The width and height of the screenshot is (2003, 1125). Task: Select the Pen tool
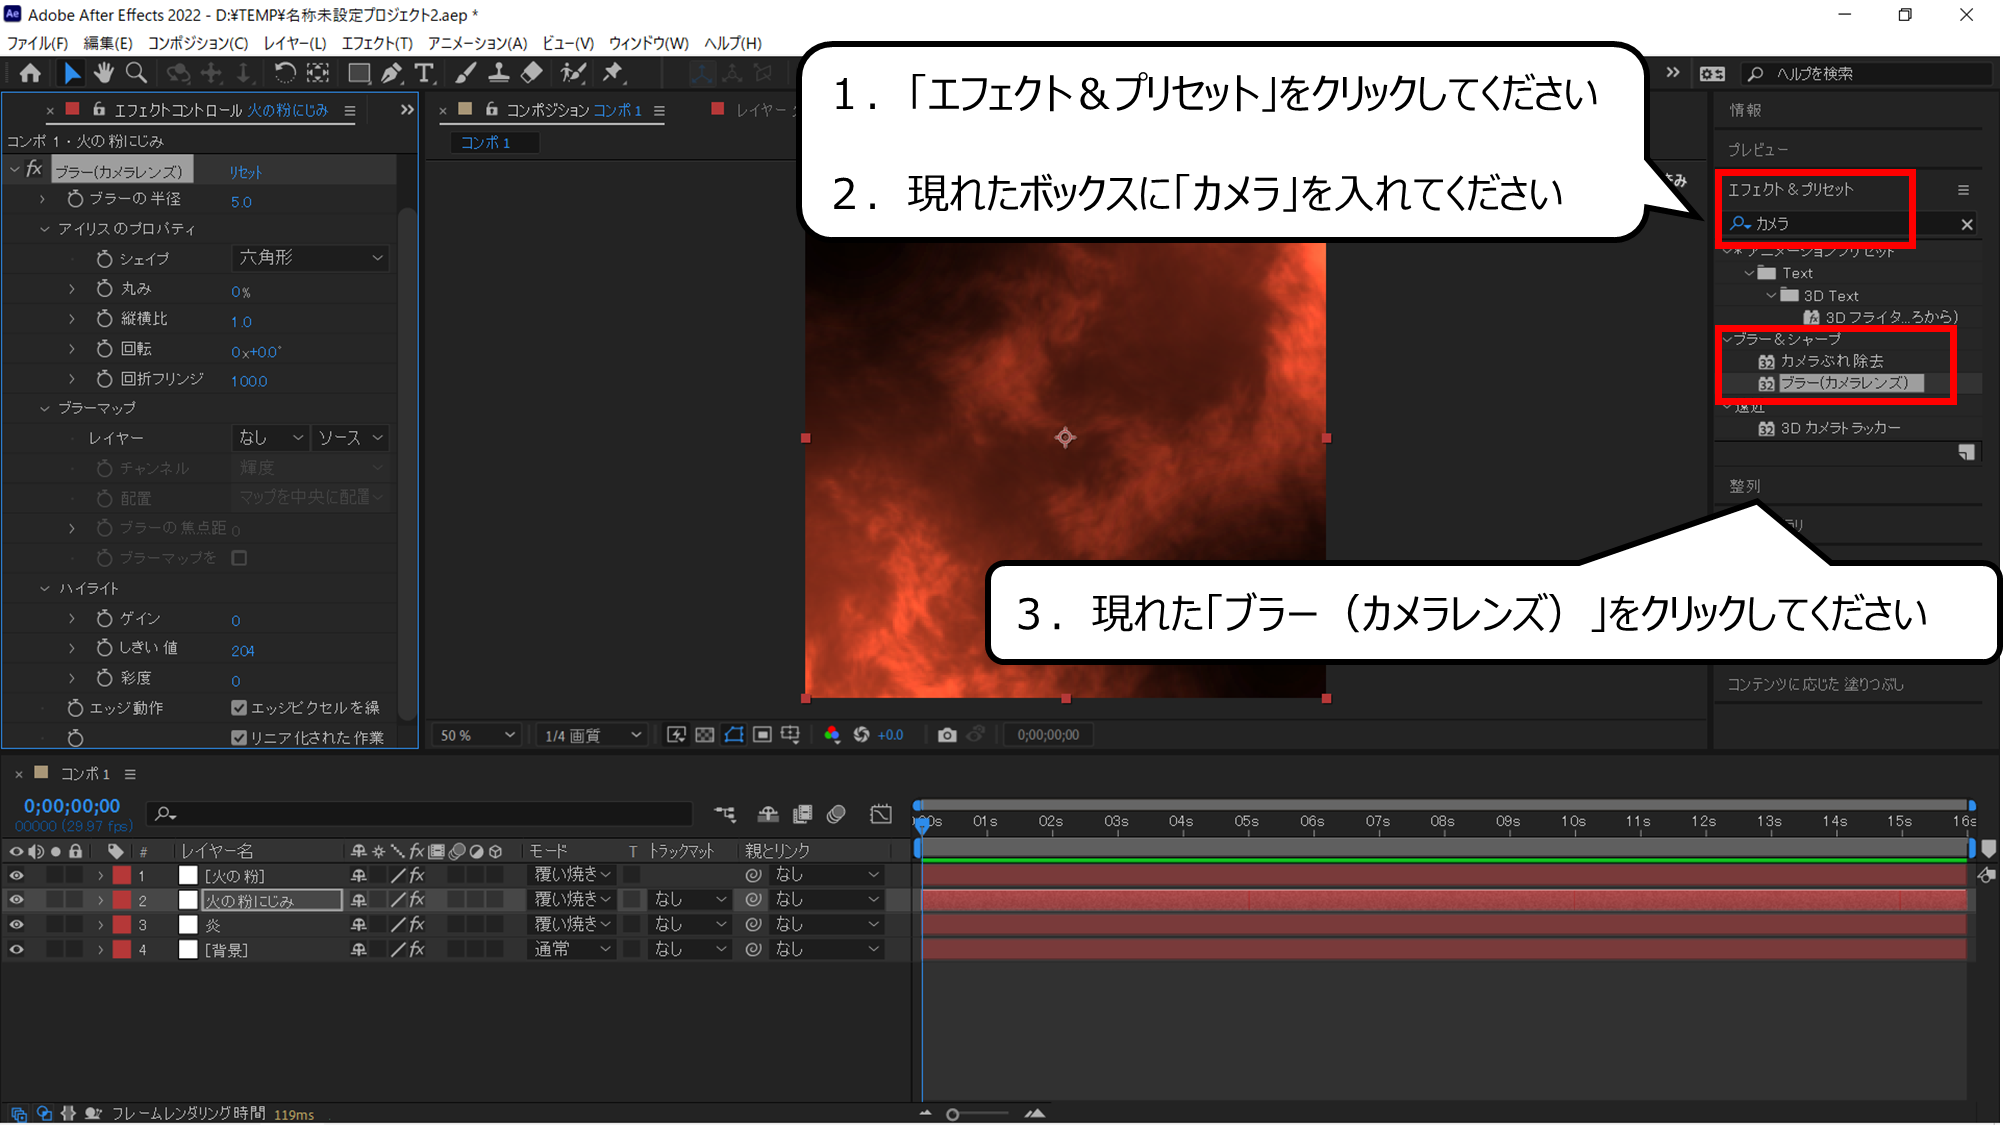pos(392,73)
